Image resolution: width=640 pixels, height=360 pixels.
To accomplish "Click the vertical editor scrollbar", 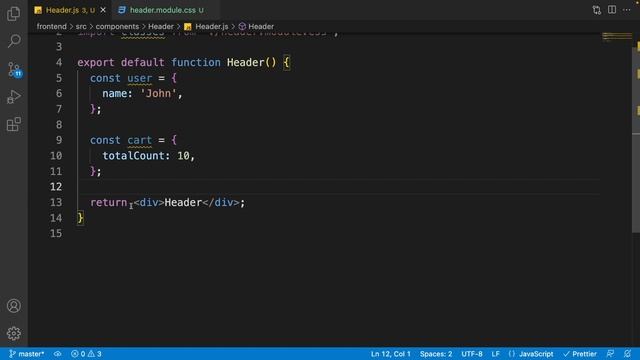I will tap(636, 139).
